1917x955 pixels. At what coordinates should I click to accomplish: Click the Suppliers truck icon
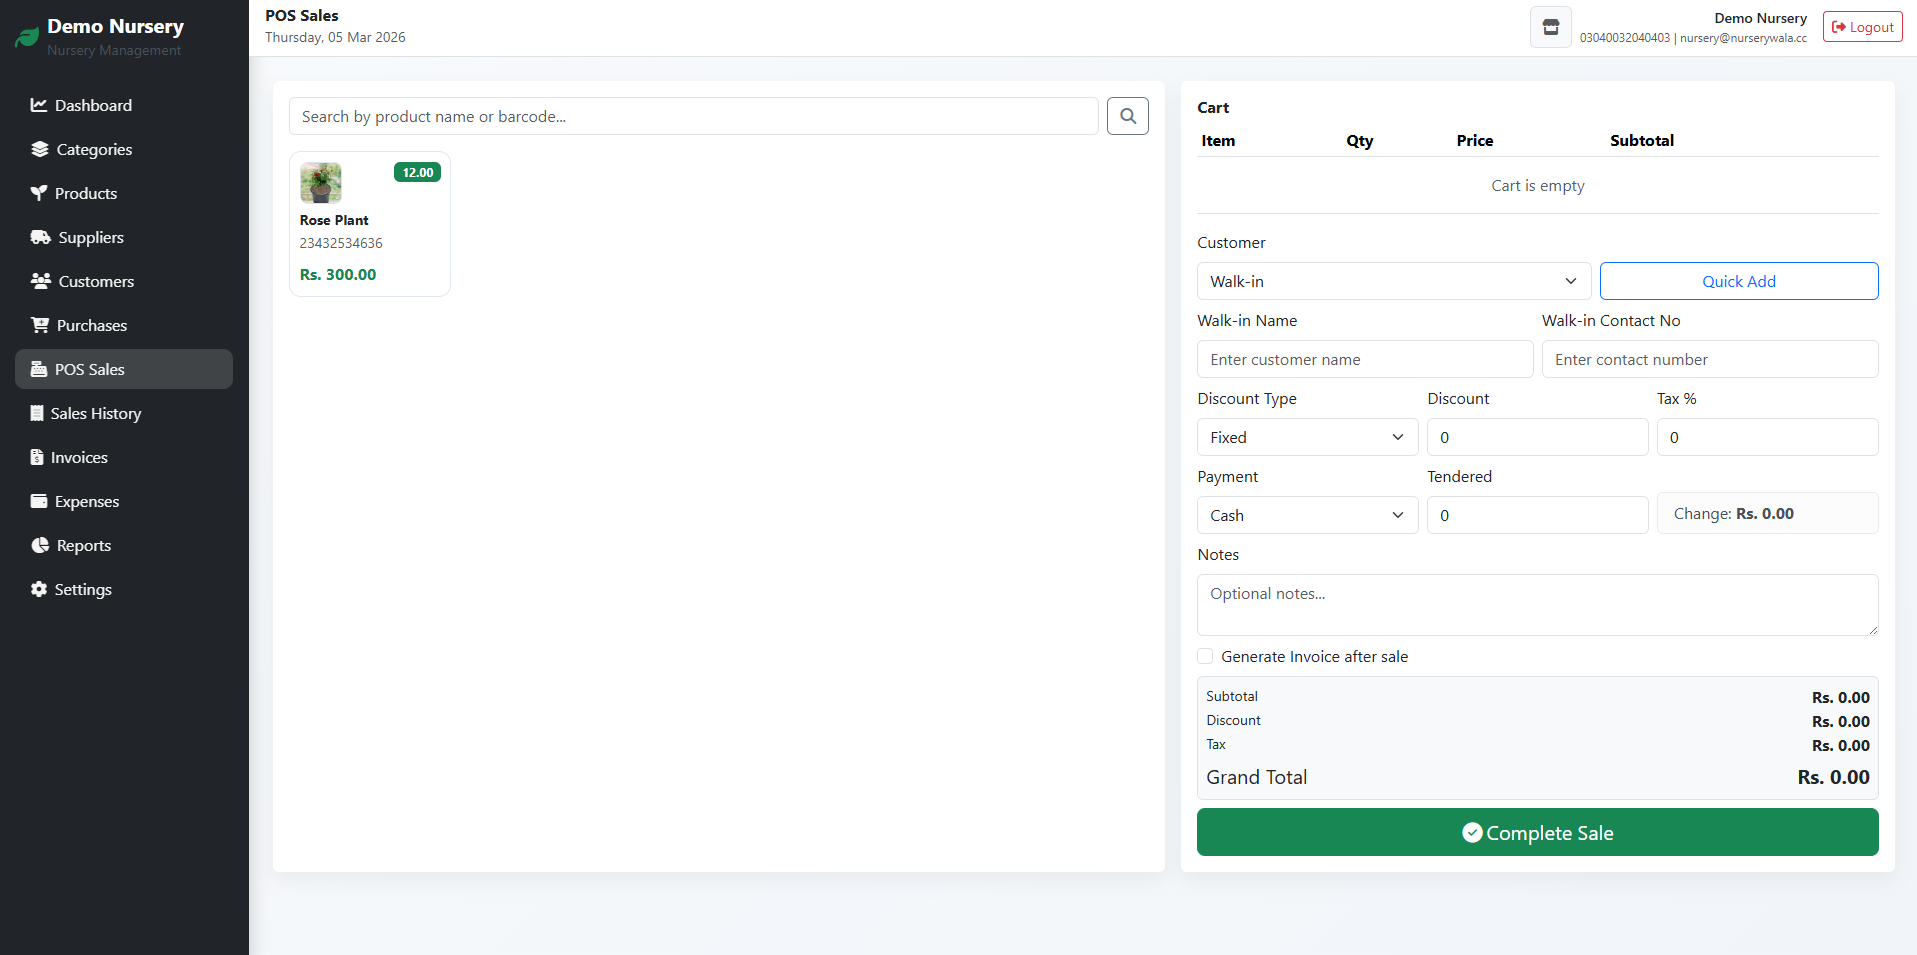click(40, 237)
